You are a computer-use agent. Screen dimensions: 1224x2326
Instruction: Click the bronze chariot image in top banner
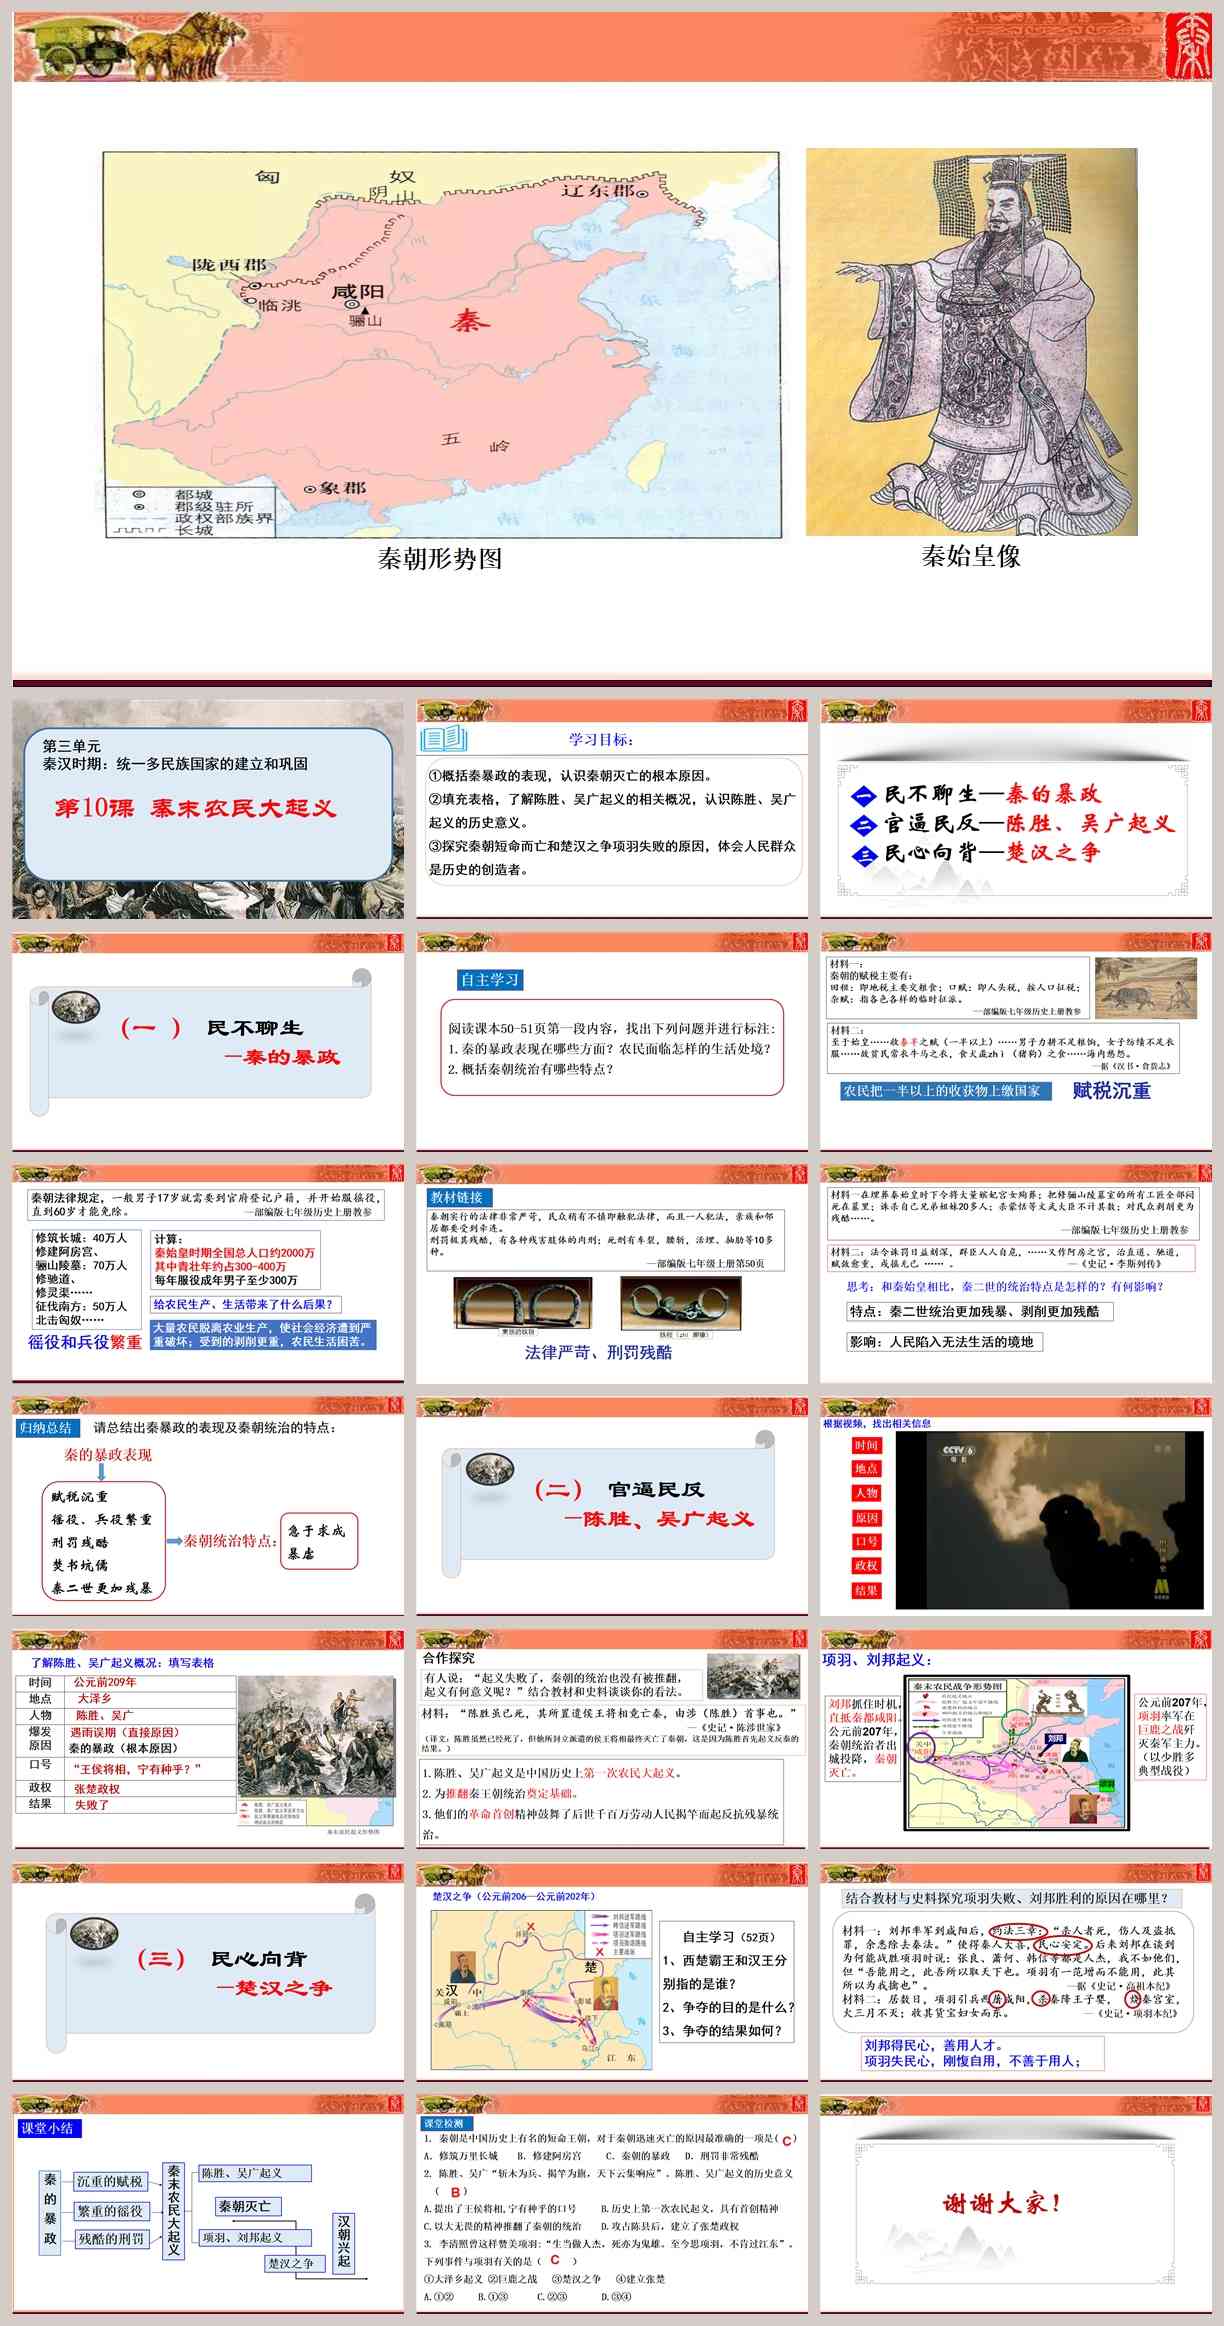click(132, 47)
